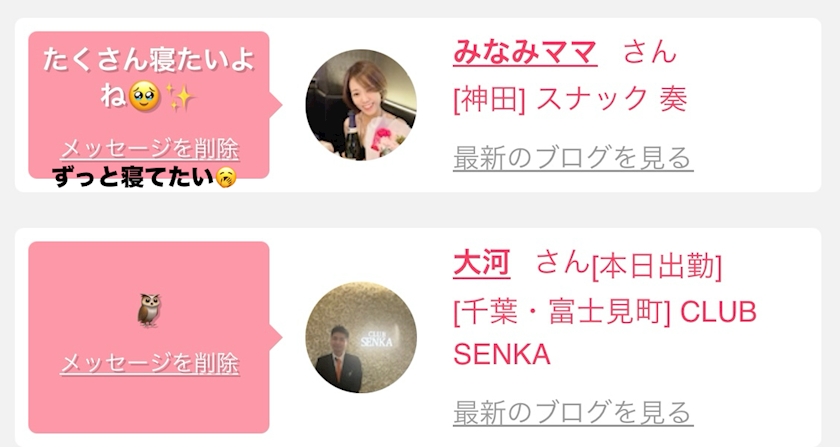This screenshot has width=840, height=447.
Task: Open みなみママ profile name link
Action: tap(525, 53)
